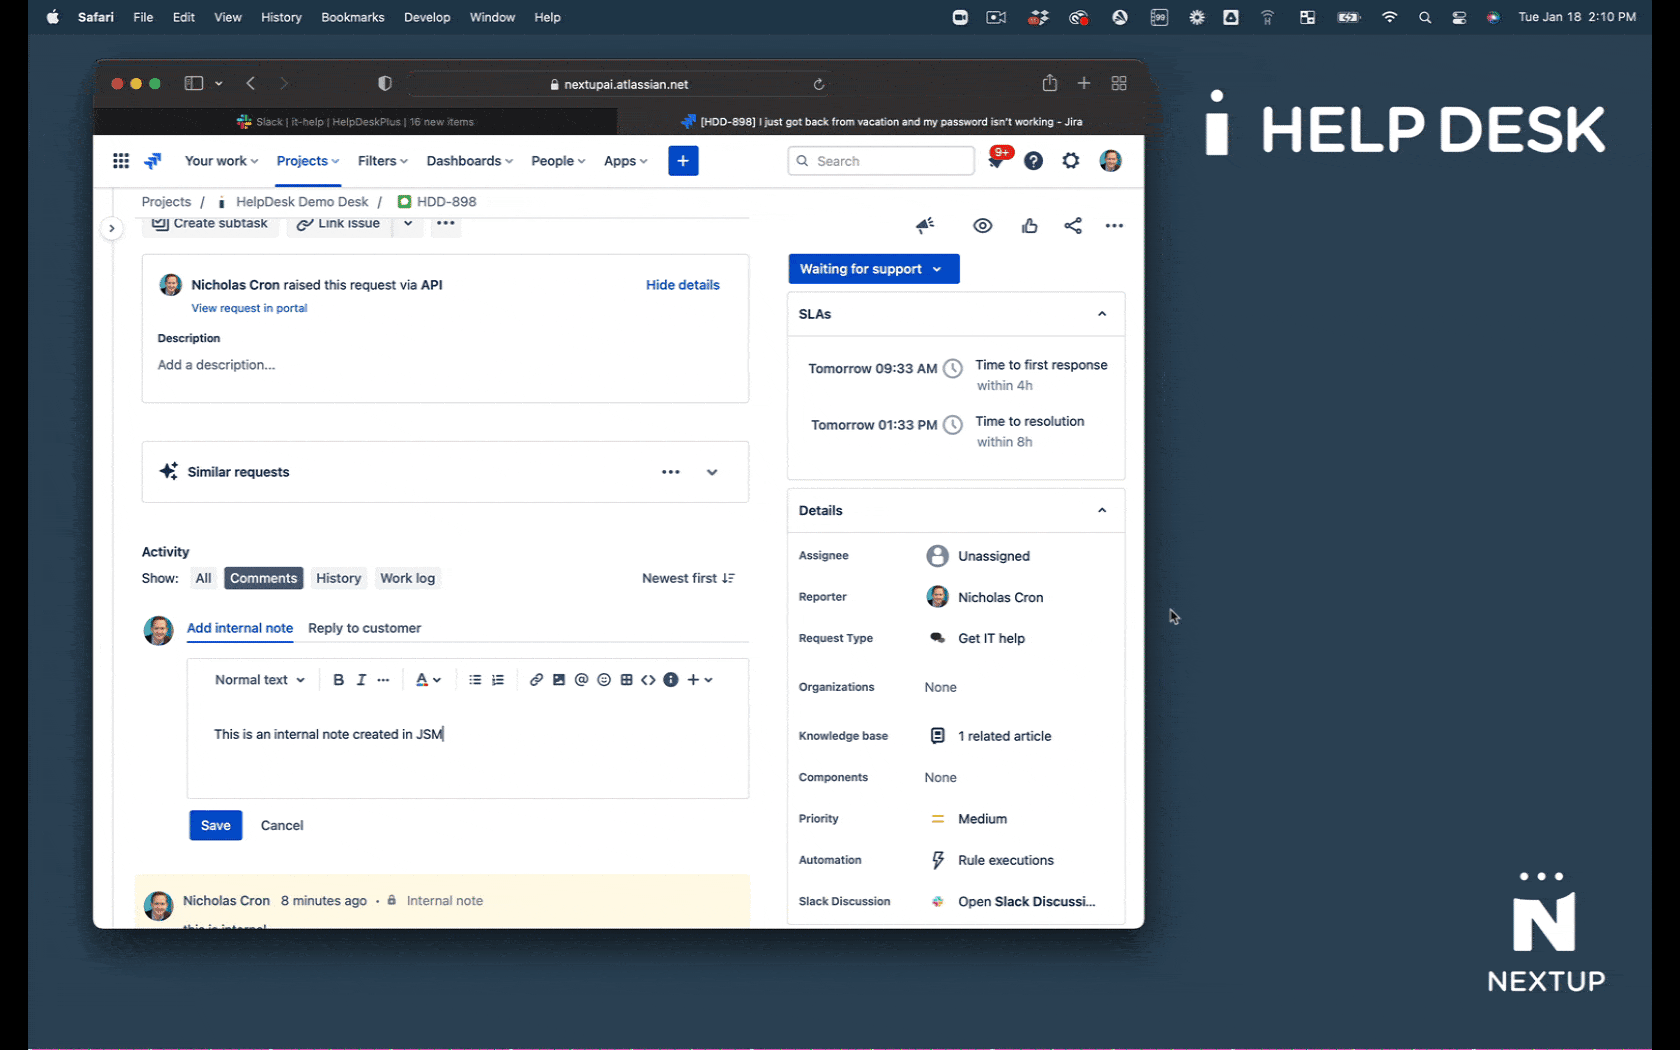
Task: Insert a code snippet in editor
Action: click(648, 680)
